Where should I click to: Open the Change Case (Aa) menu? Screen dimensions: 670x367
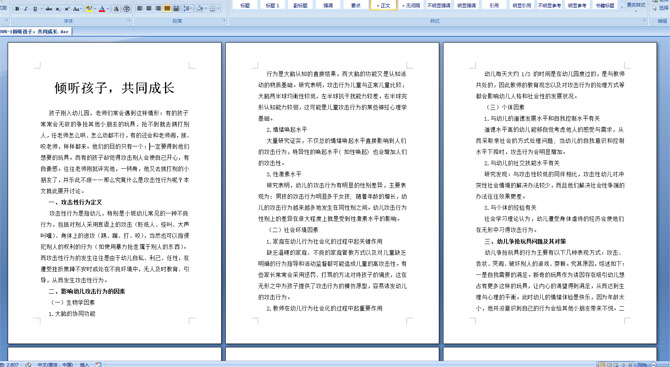77,9
